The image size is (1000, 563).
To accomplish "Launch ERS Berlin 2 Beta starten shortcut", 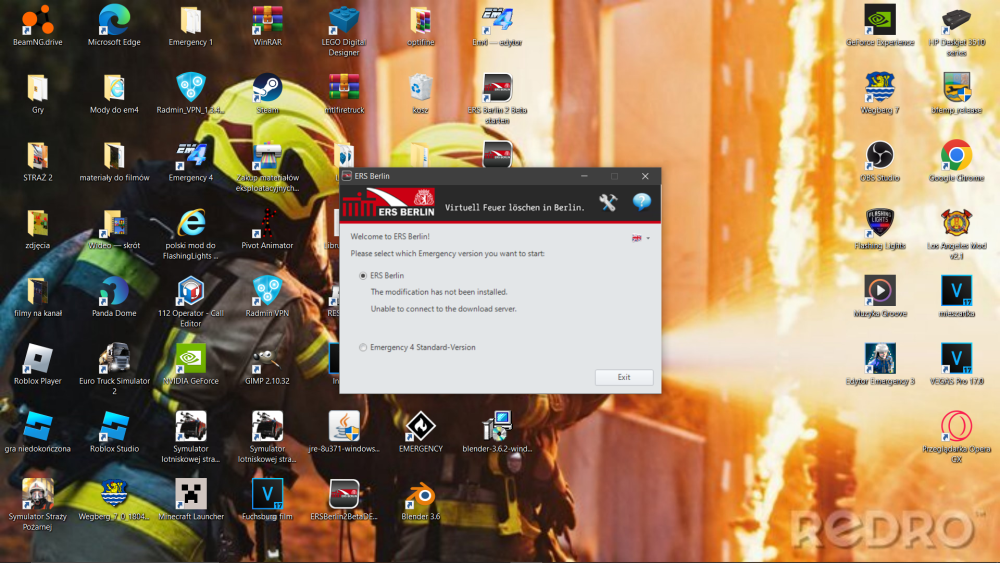I will (x=497, y=99).
